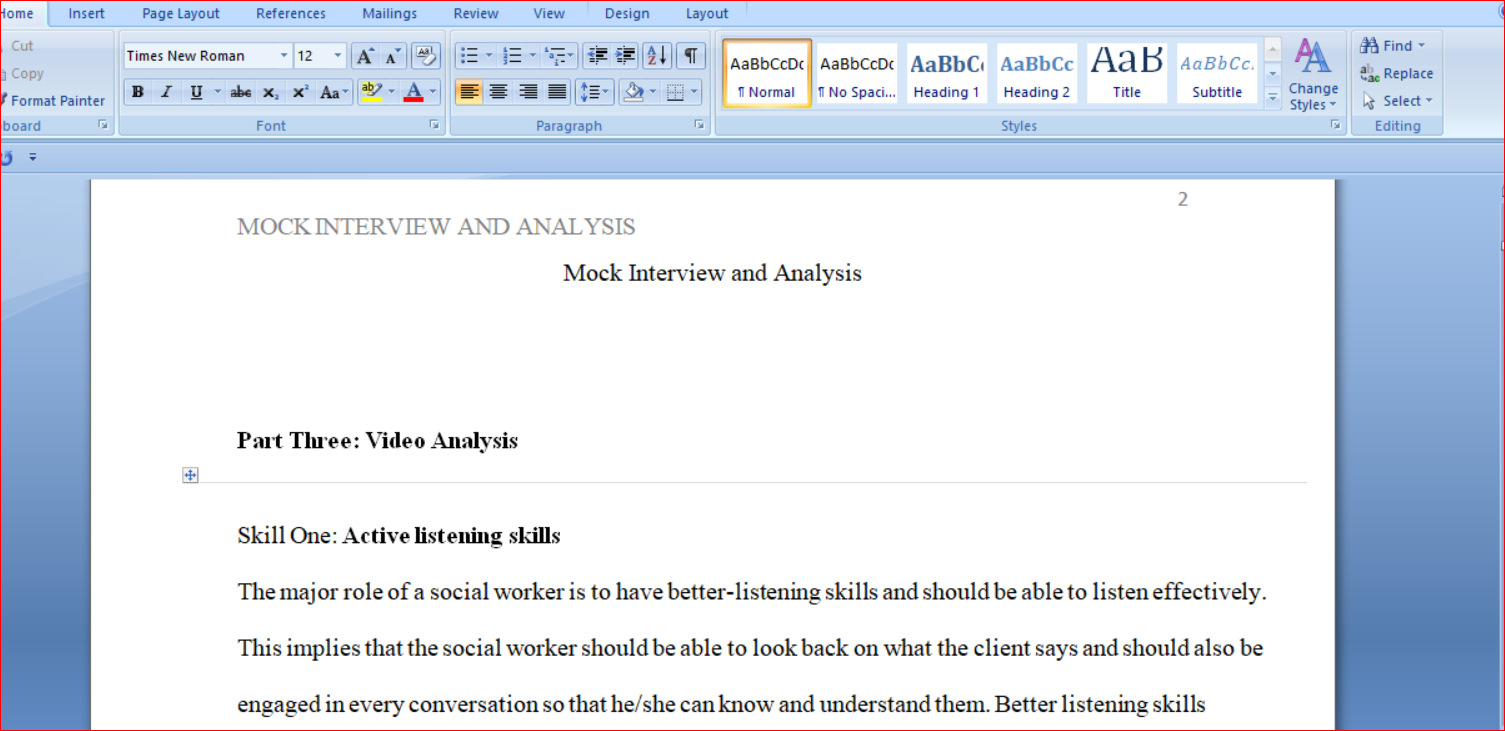1505x731 pixels.
Task: Click the Numbering list icon
Action: (x=513, y=56)
